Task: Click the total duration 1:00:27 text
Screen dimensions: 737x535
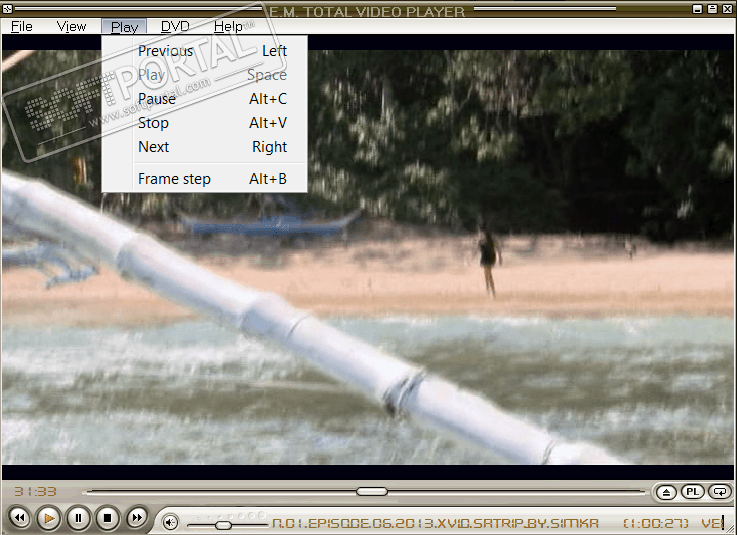Action: (x=655, y=523)
